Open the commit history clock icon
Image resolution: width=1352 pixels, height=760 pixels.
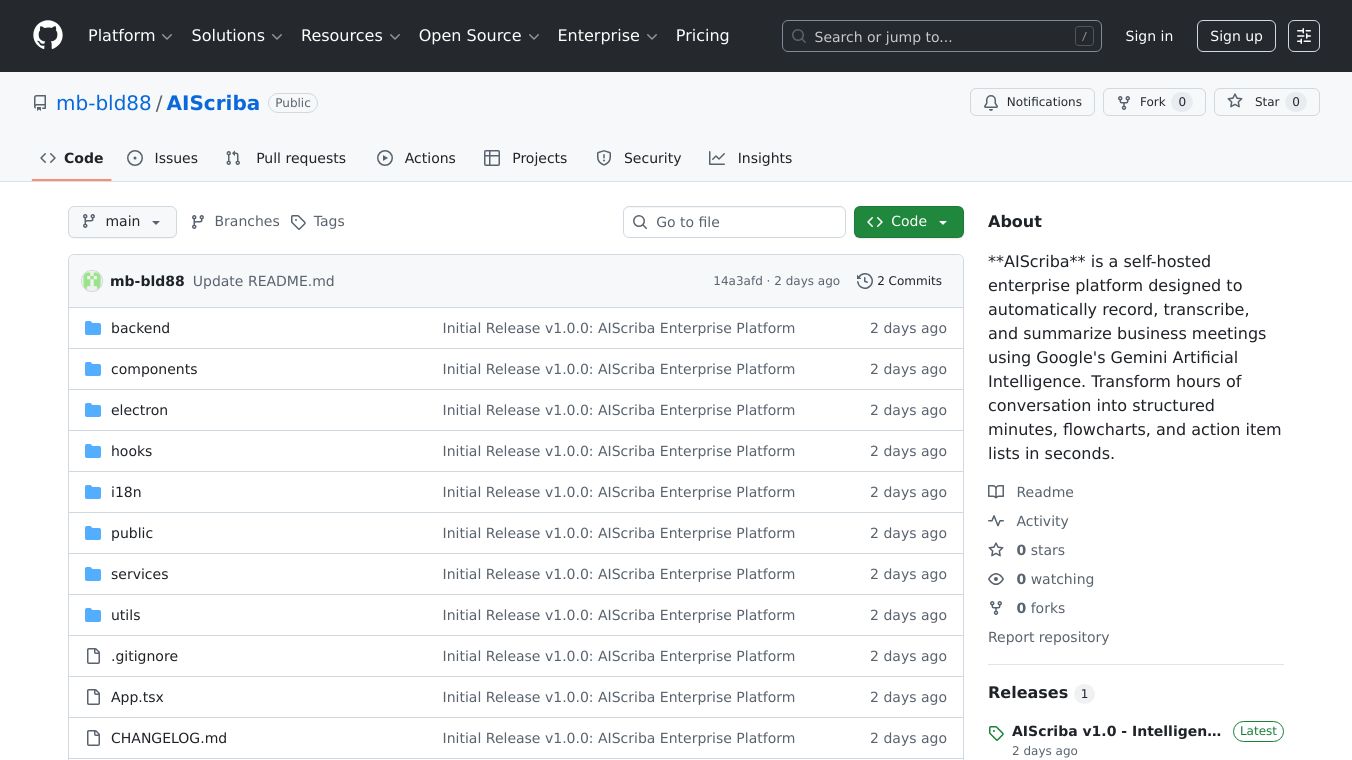(864, 281)
